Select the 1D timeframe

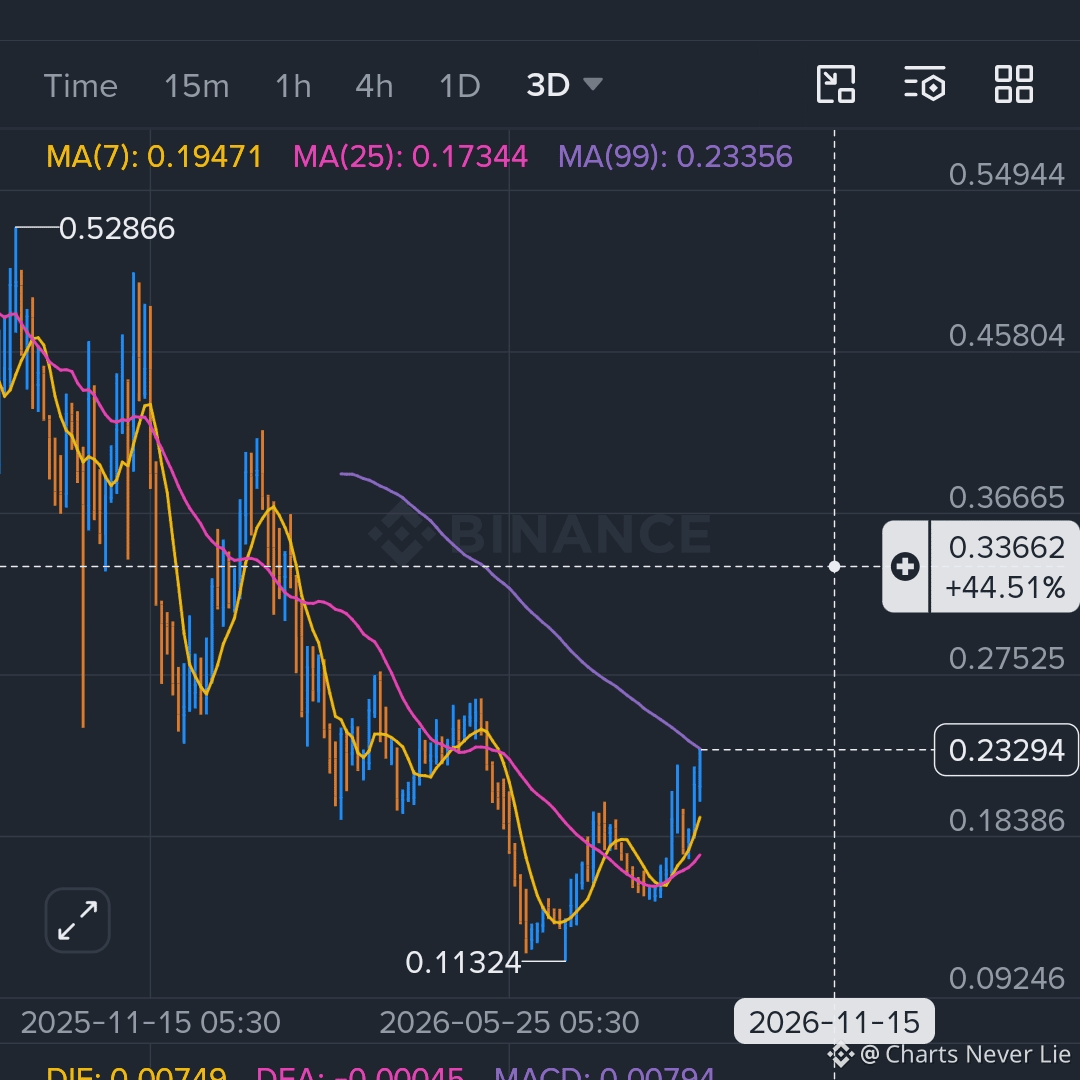(x=459, y=86)
